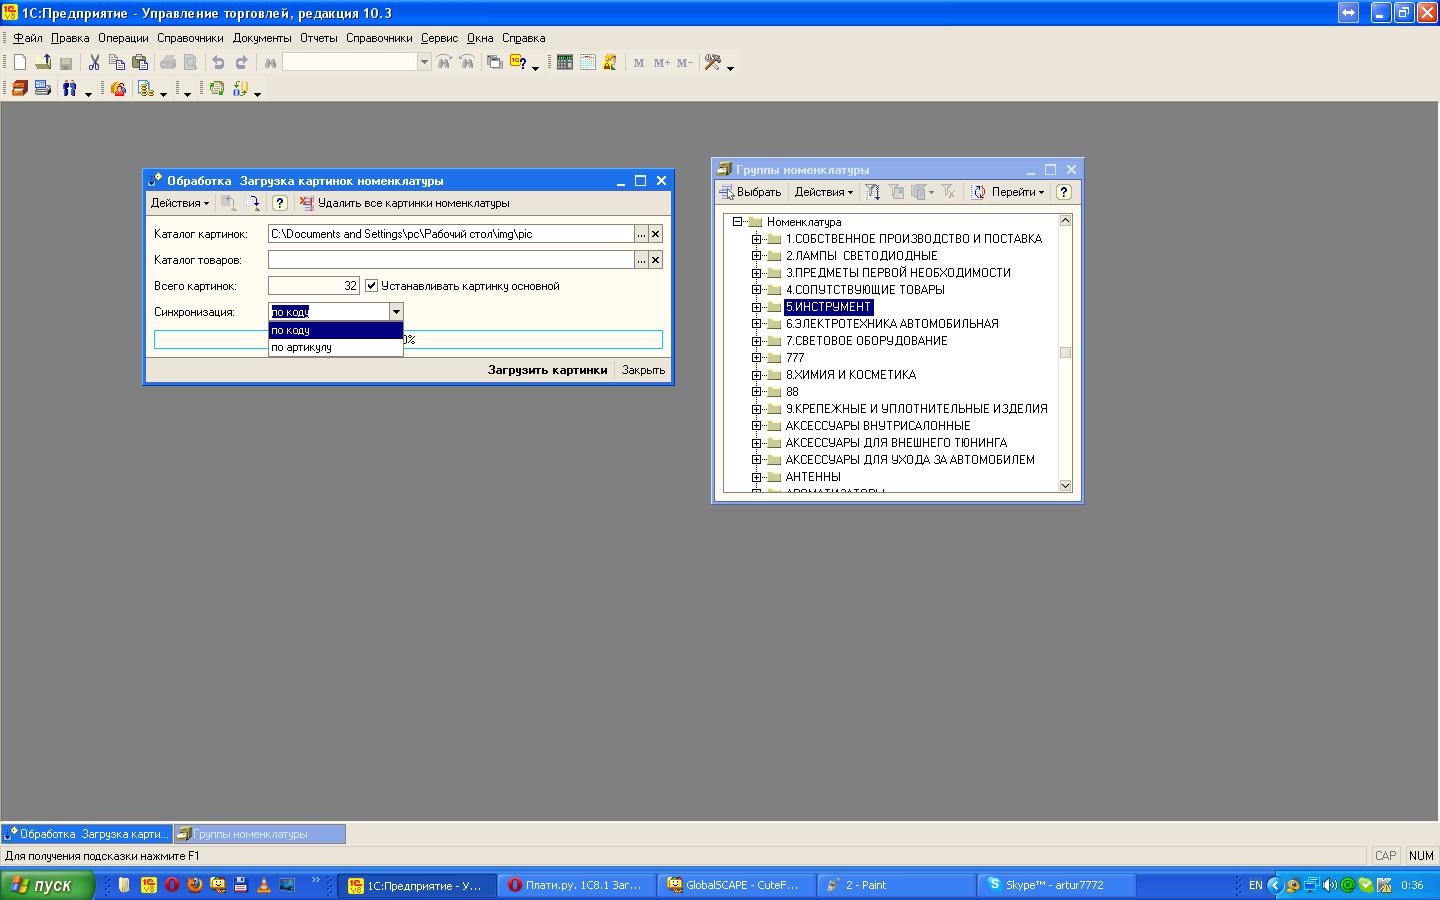Expand 7.СВЕТОВОЕ ОБОРУДОВАНИЕ folder
The height and width of the screenshot is (900, 1440).
[x=756, y=341]
